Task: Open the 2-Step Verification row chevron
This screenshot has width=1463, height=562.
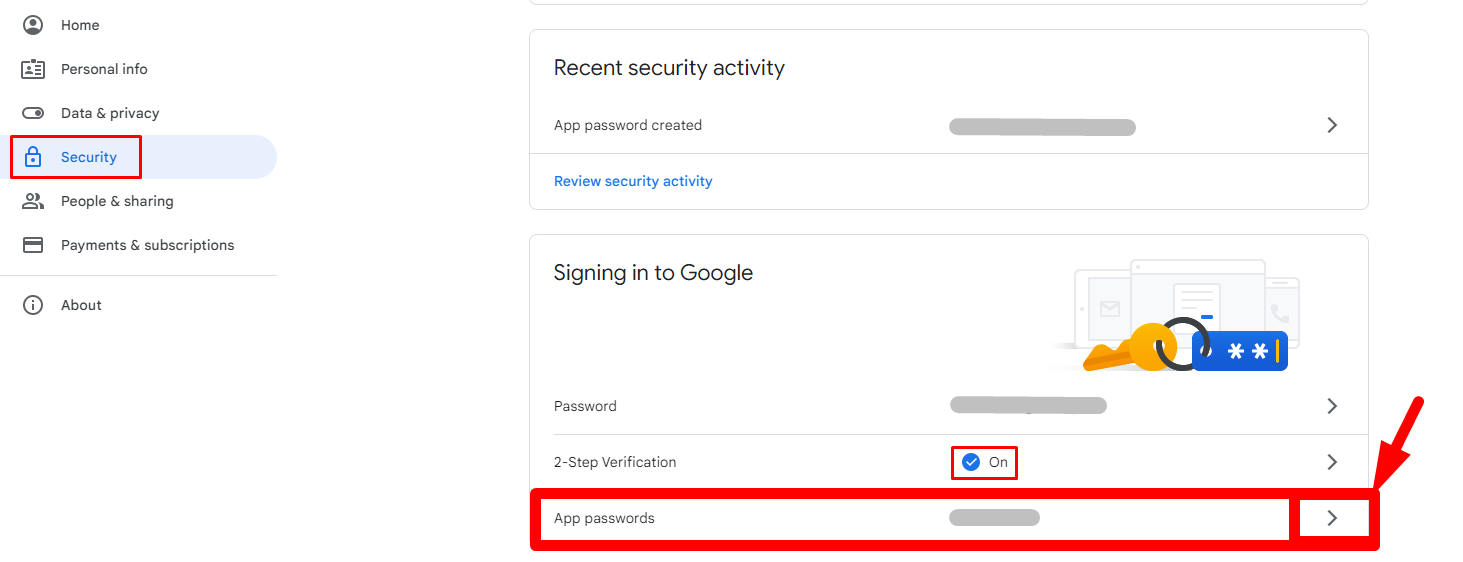Action: click(x=1332, y=462)
